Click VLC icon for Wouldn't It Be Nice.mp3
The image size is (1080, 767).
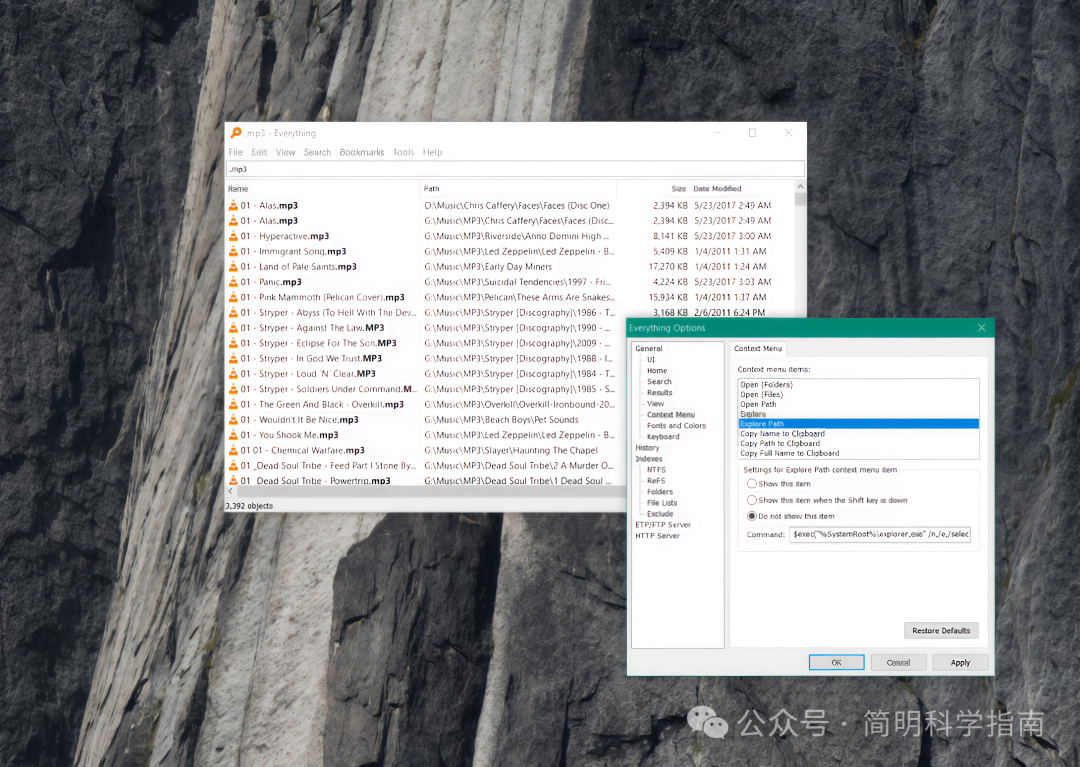pos(233,420)
